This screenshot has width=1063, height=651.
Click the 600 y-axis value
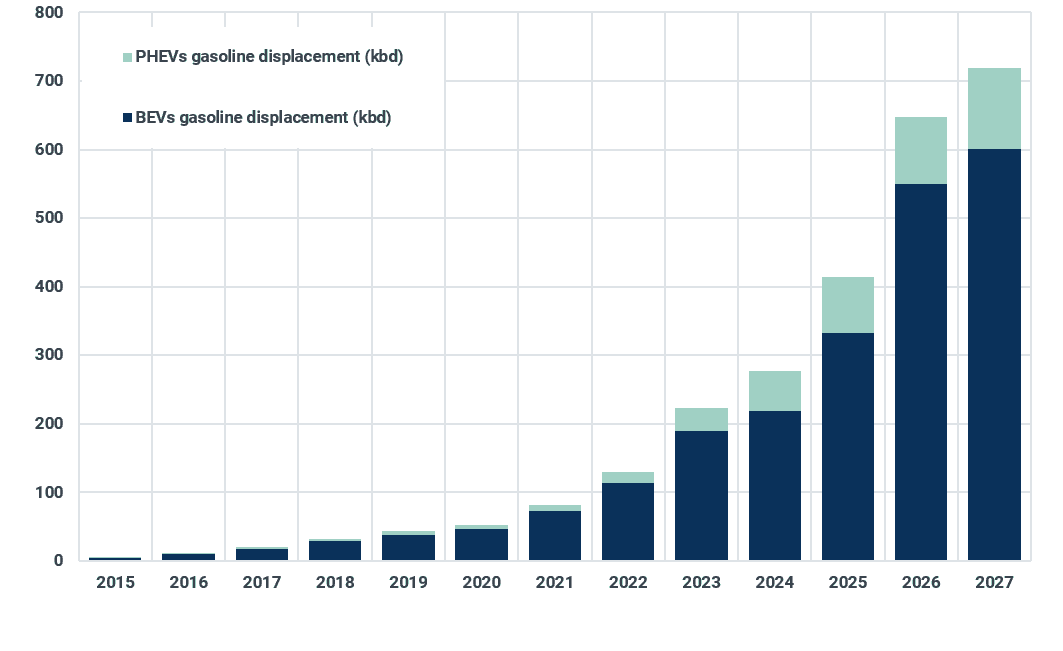click(49, 150)
